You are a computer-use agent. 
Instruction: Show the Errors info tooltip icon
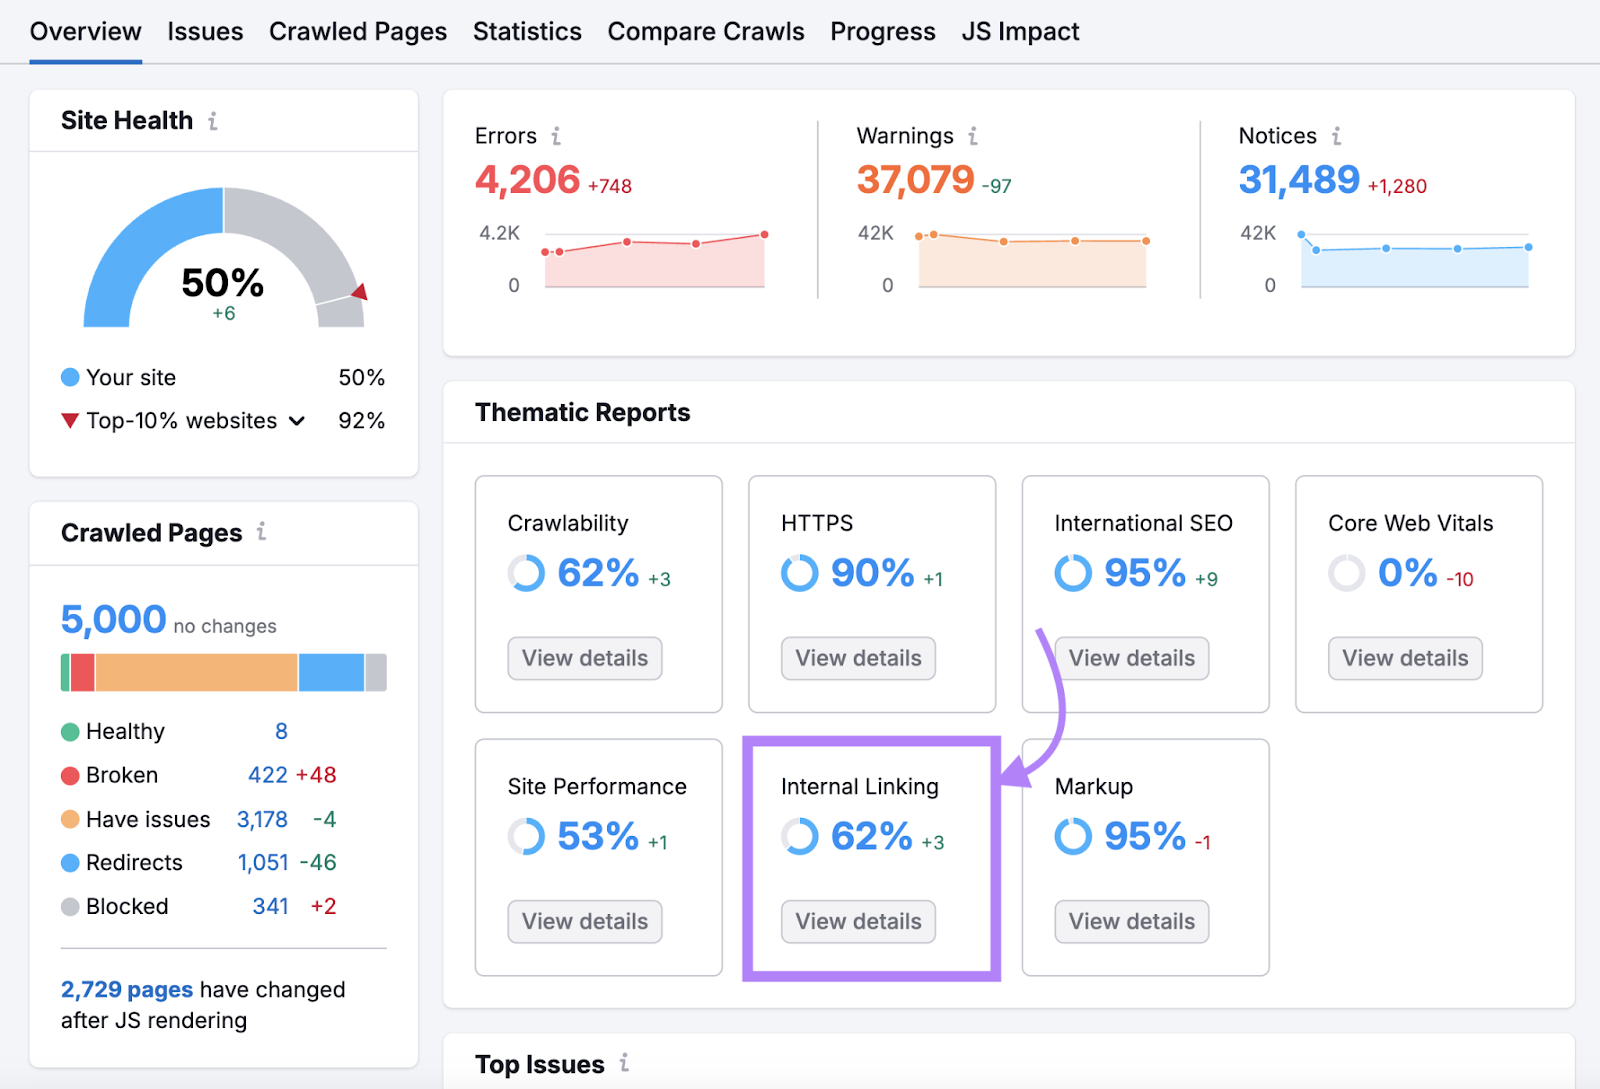click(x=556, y=136)
